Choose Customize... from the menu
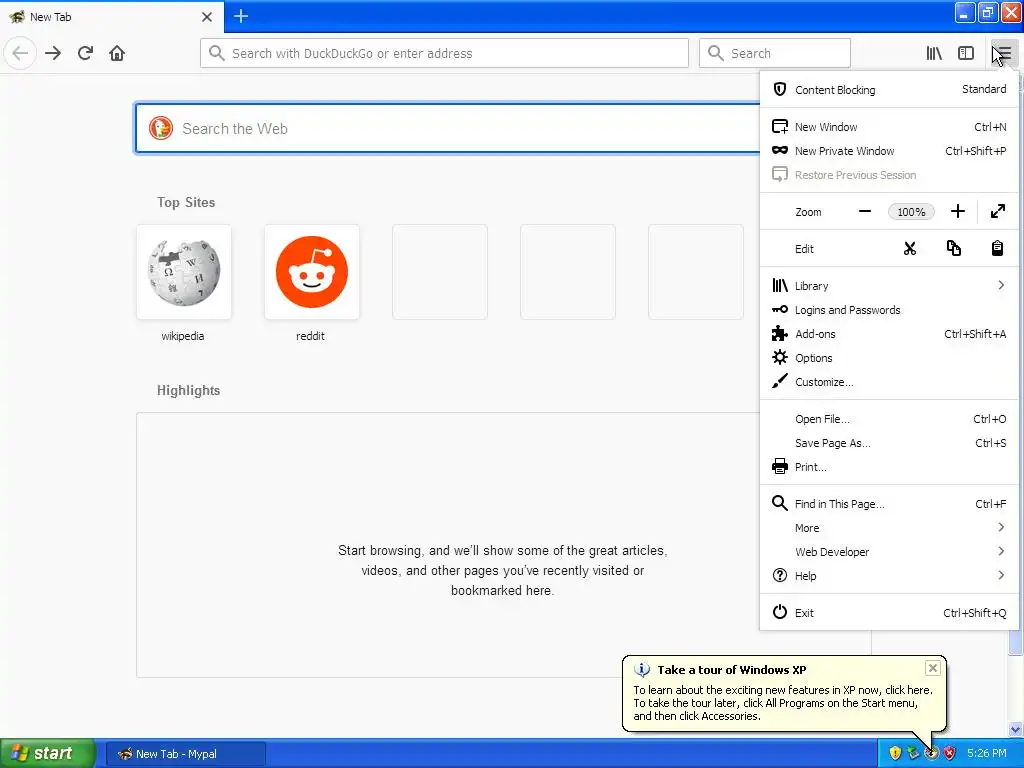Image resolution: width=1024 pixels, height=768 pixels. pyautogui.click(x=889, y=382)
